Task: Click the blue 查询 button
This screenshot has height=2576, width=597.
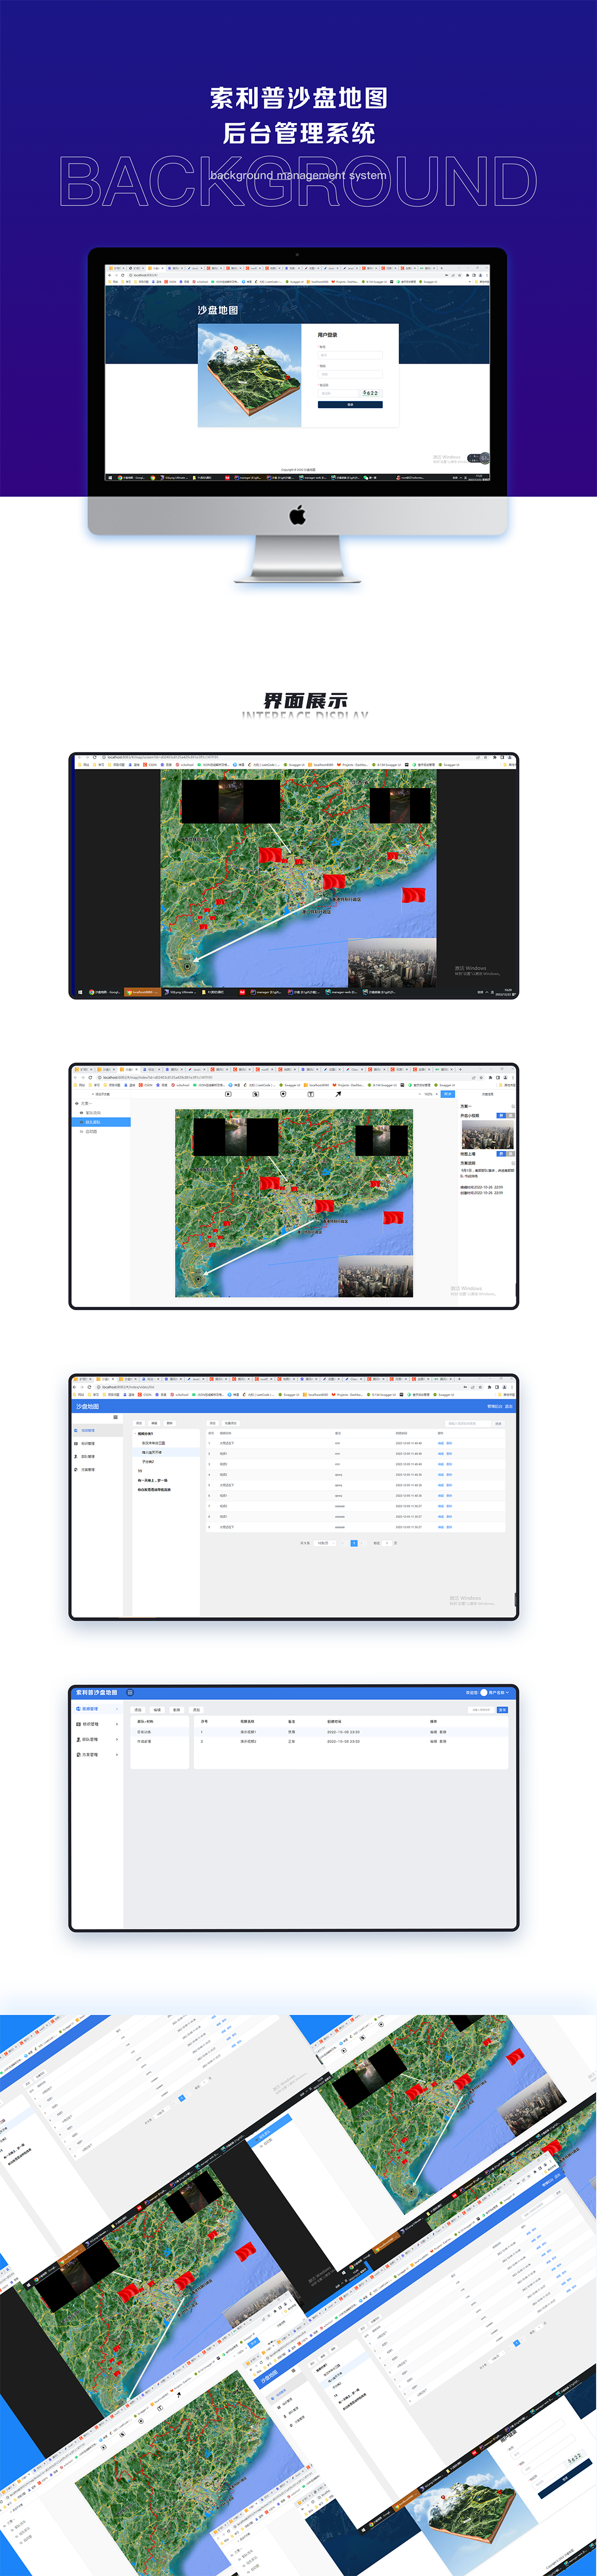Action: [x=502, y=1709]
